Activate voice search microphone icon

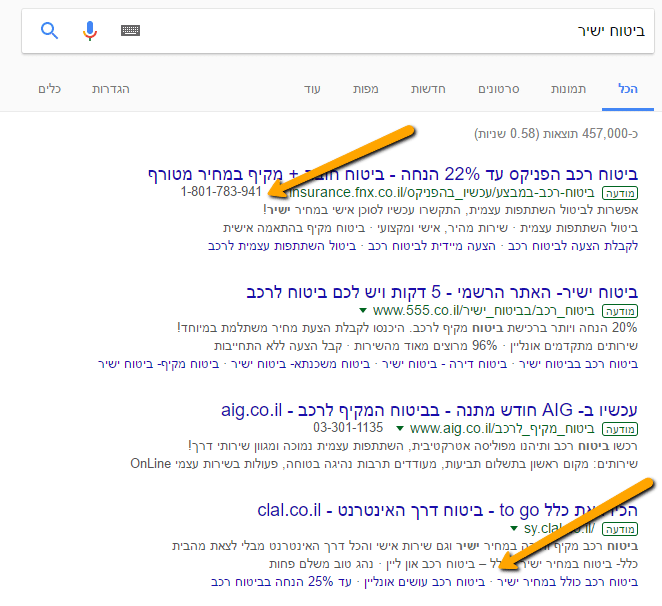[x=90, y=30]
